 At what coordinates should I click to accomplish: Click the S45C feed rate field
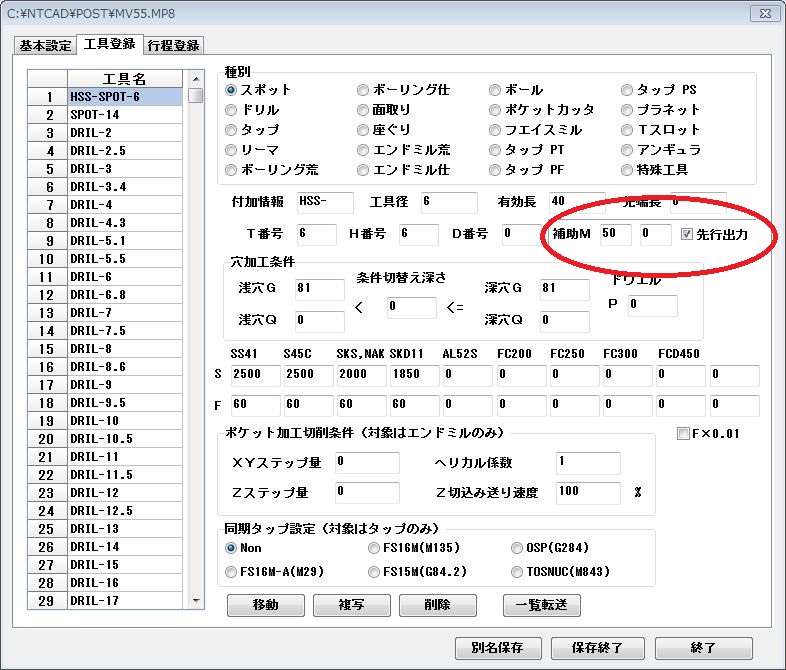[x=308, y=405]
